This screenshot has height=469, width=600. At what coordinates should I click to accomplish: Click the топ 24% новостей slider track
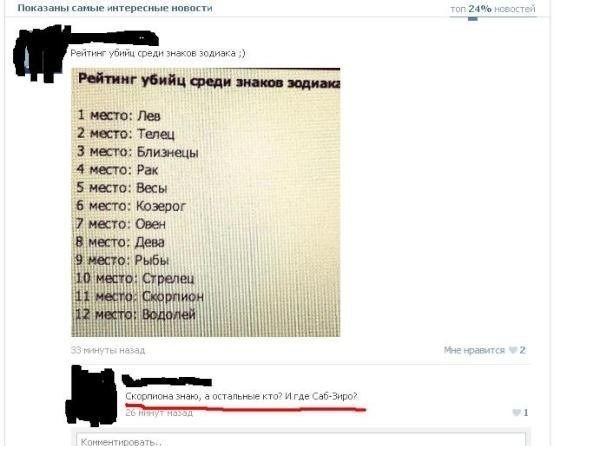click(x=493, y=17)
